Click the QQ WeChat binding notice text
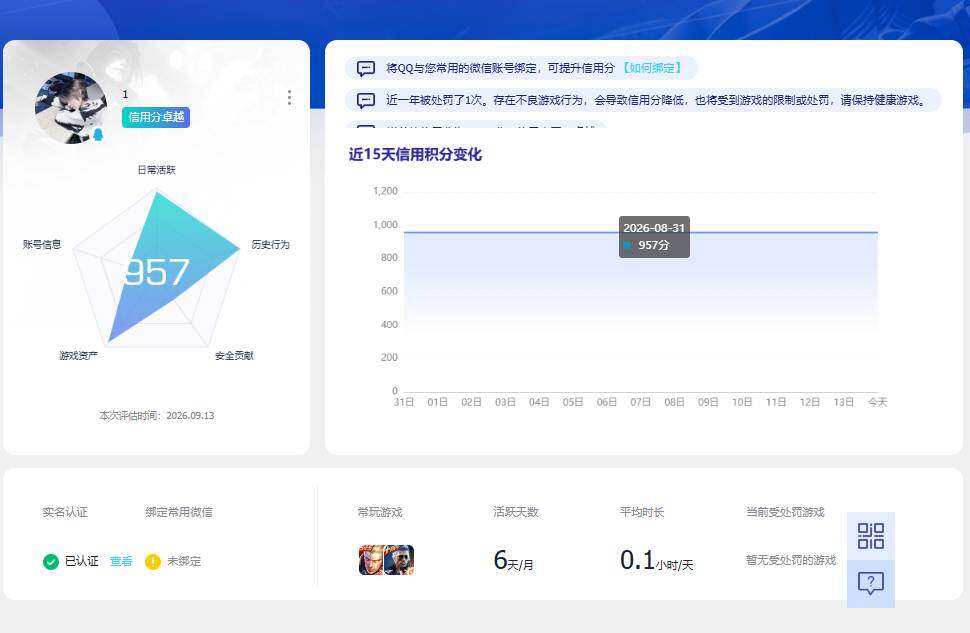The height and width of the screenshot is (633, 970). [x=500, y=68]
